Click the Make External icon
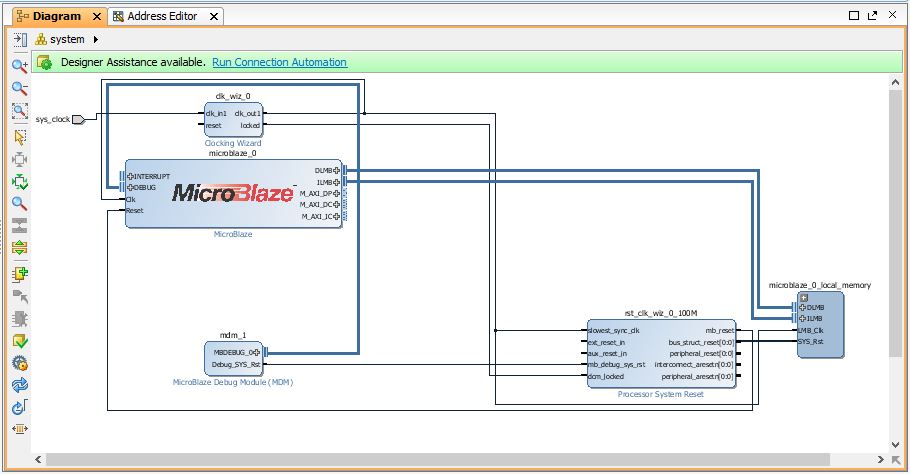Viewport: 910px width, 474px height. tap(20, 296)
